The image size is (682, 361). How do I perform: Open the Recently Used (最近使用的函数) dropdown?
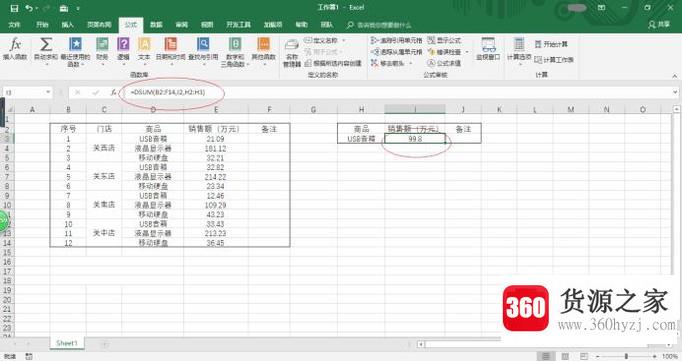pyautogui.click(x=75, y=52)
